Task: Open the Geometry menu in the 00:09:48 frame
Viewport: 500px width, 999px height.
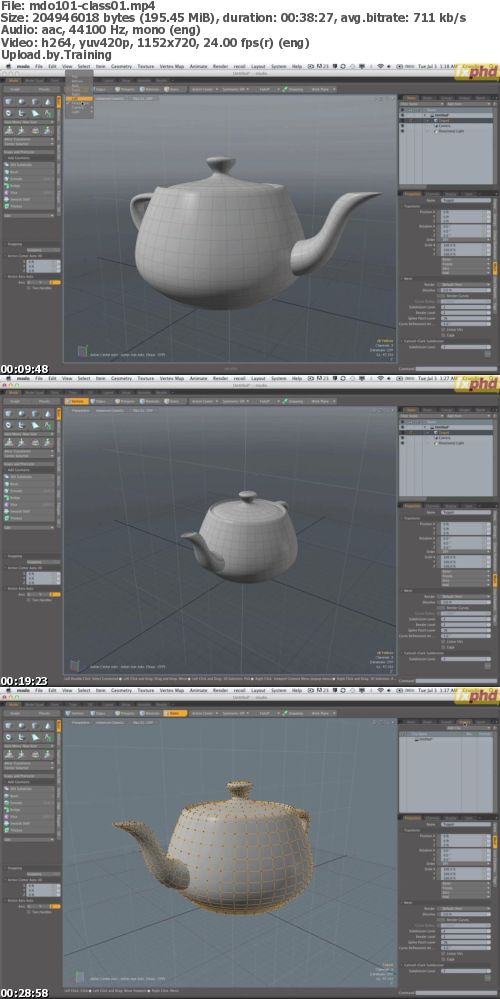Action: pyautogui.click(x=122, y=66)
